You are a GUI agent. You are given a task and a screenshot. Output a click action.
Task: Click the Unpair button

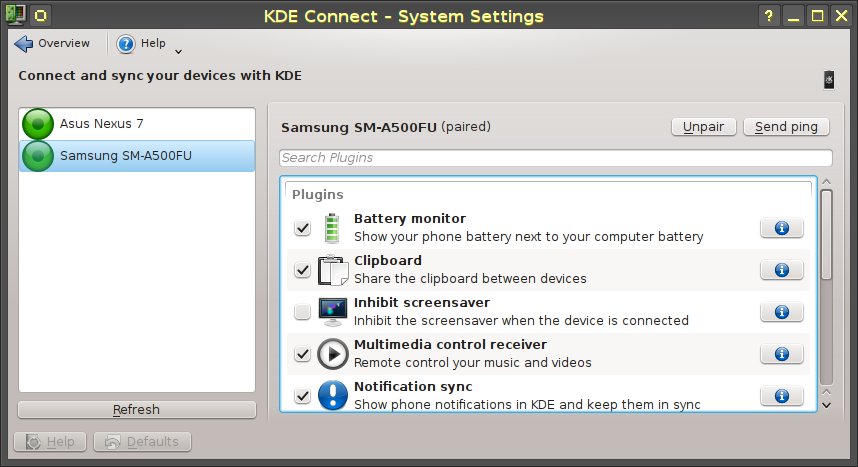click(703, 127)
